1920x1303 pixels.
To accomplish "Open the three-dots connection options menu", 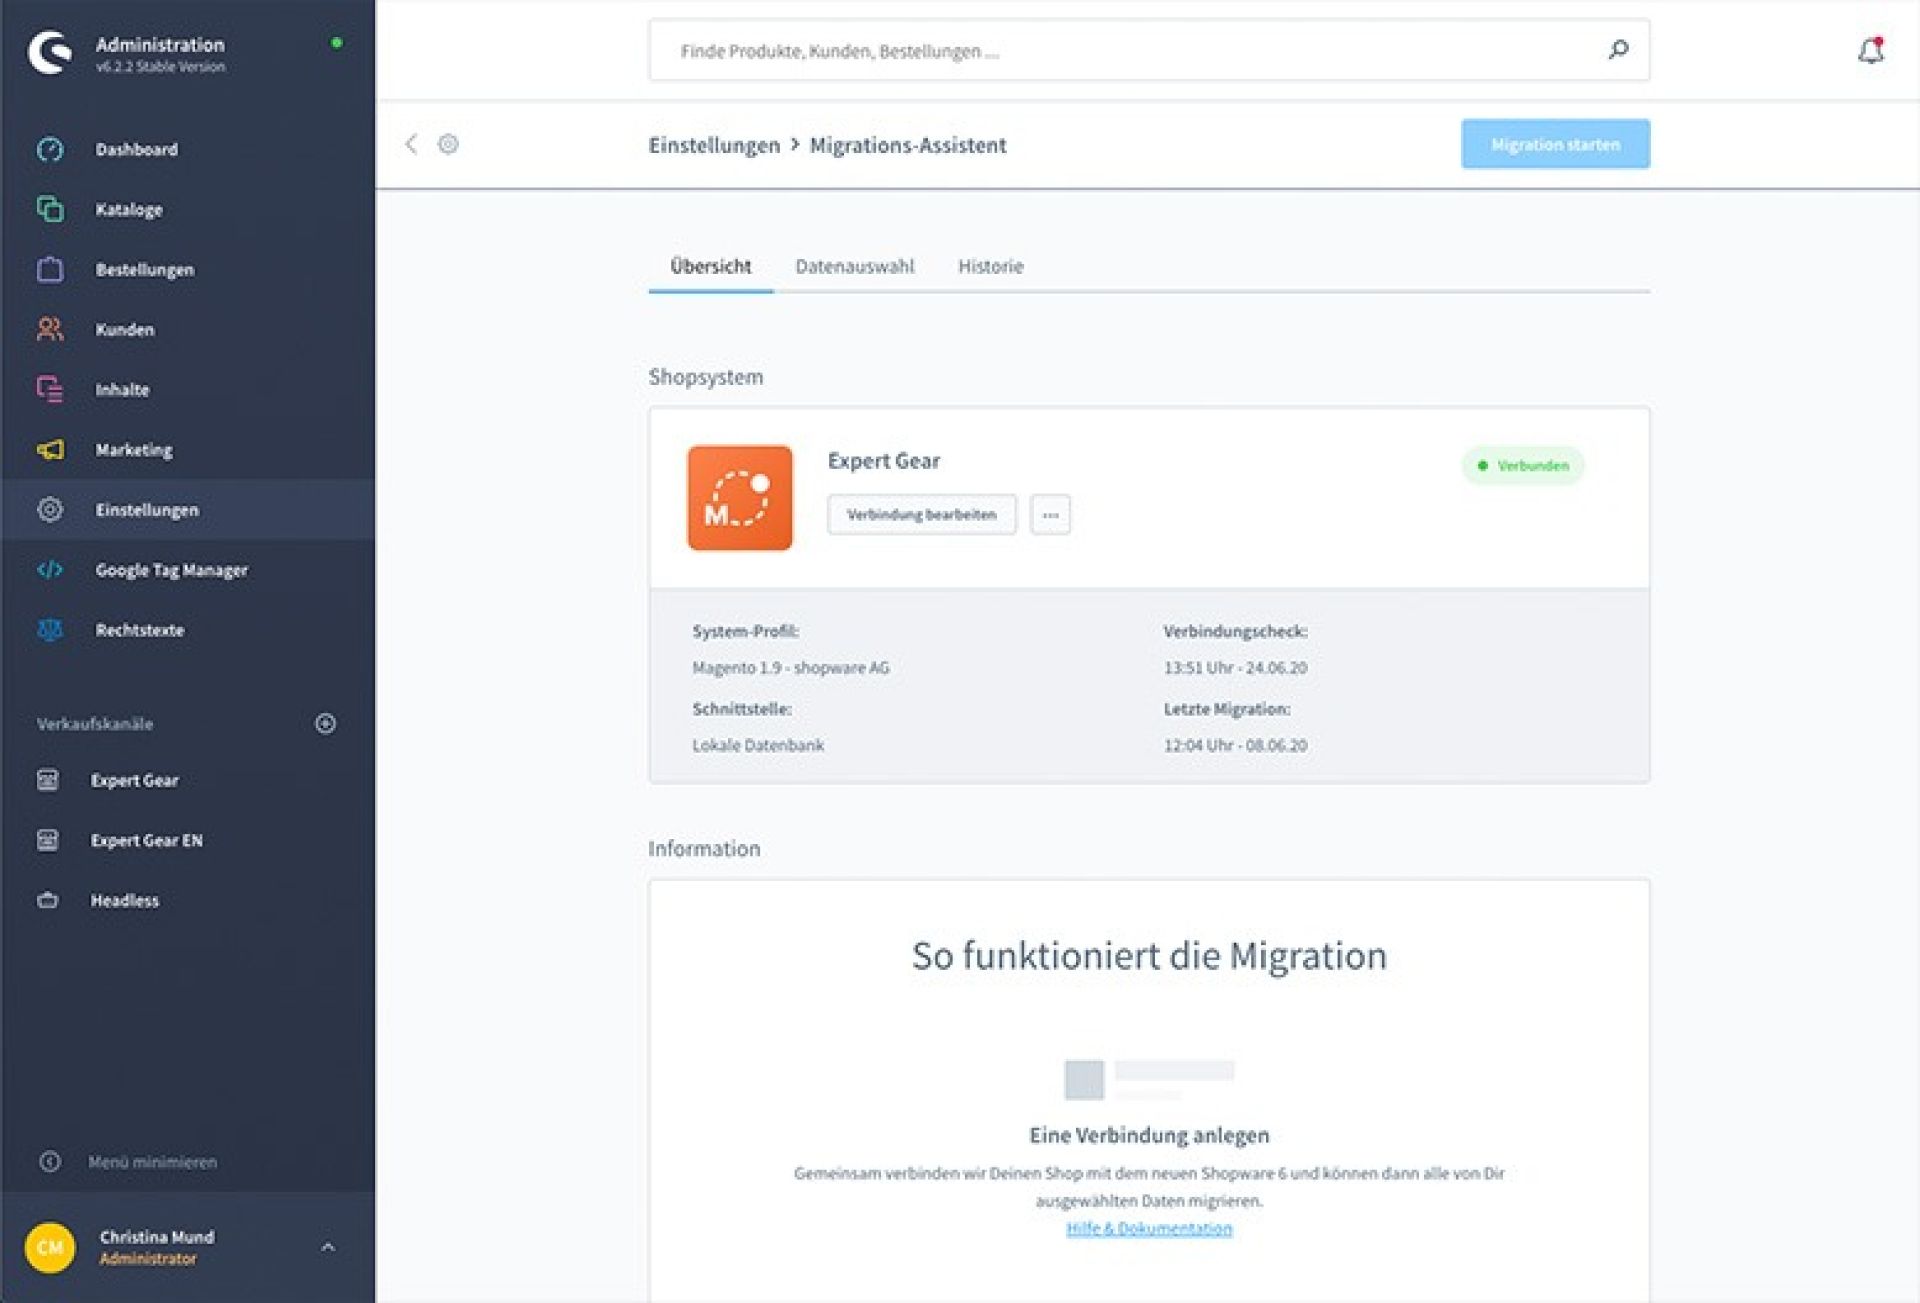I will (1050, 515).
